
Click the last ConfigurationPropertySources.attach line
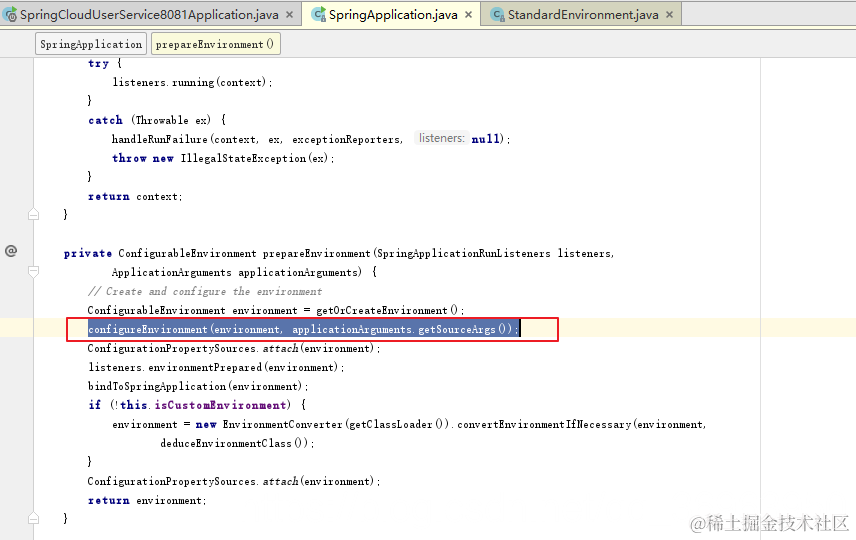pyautogui.click(x=234, y=481)
